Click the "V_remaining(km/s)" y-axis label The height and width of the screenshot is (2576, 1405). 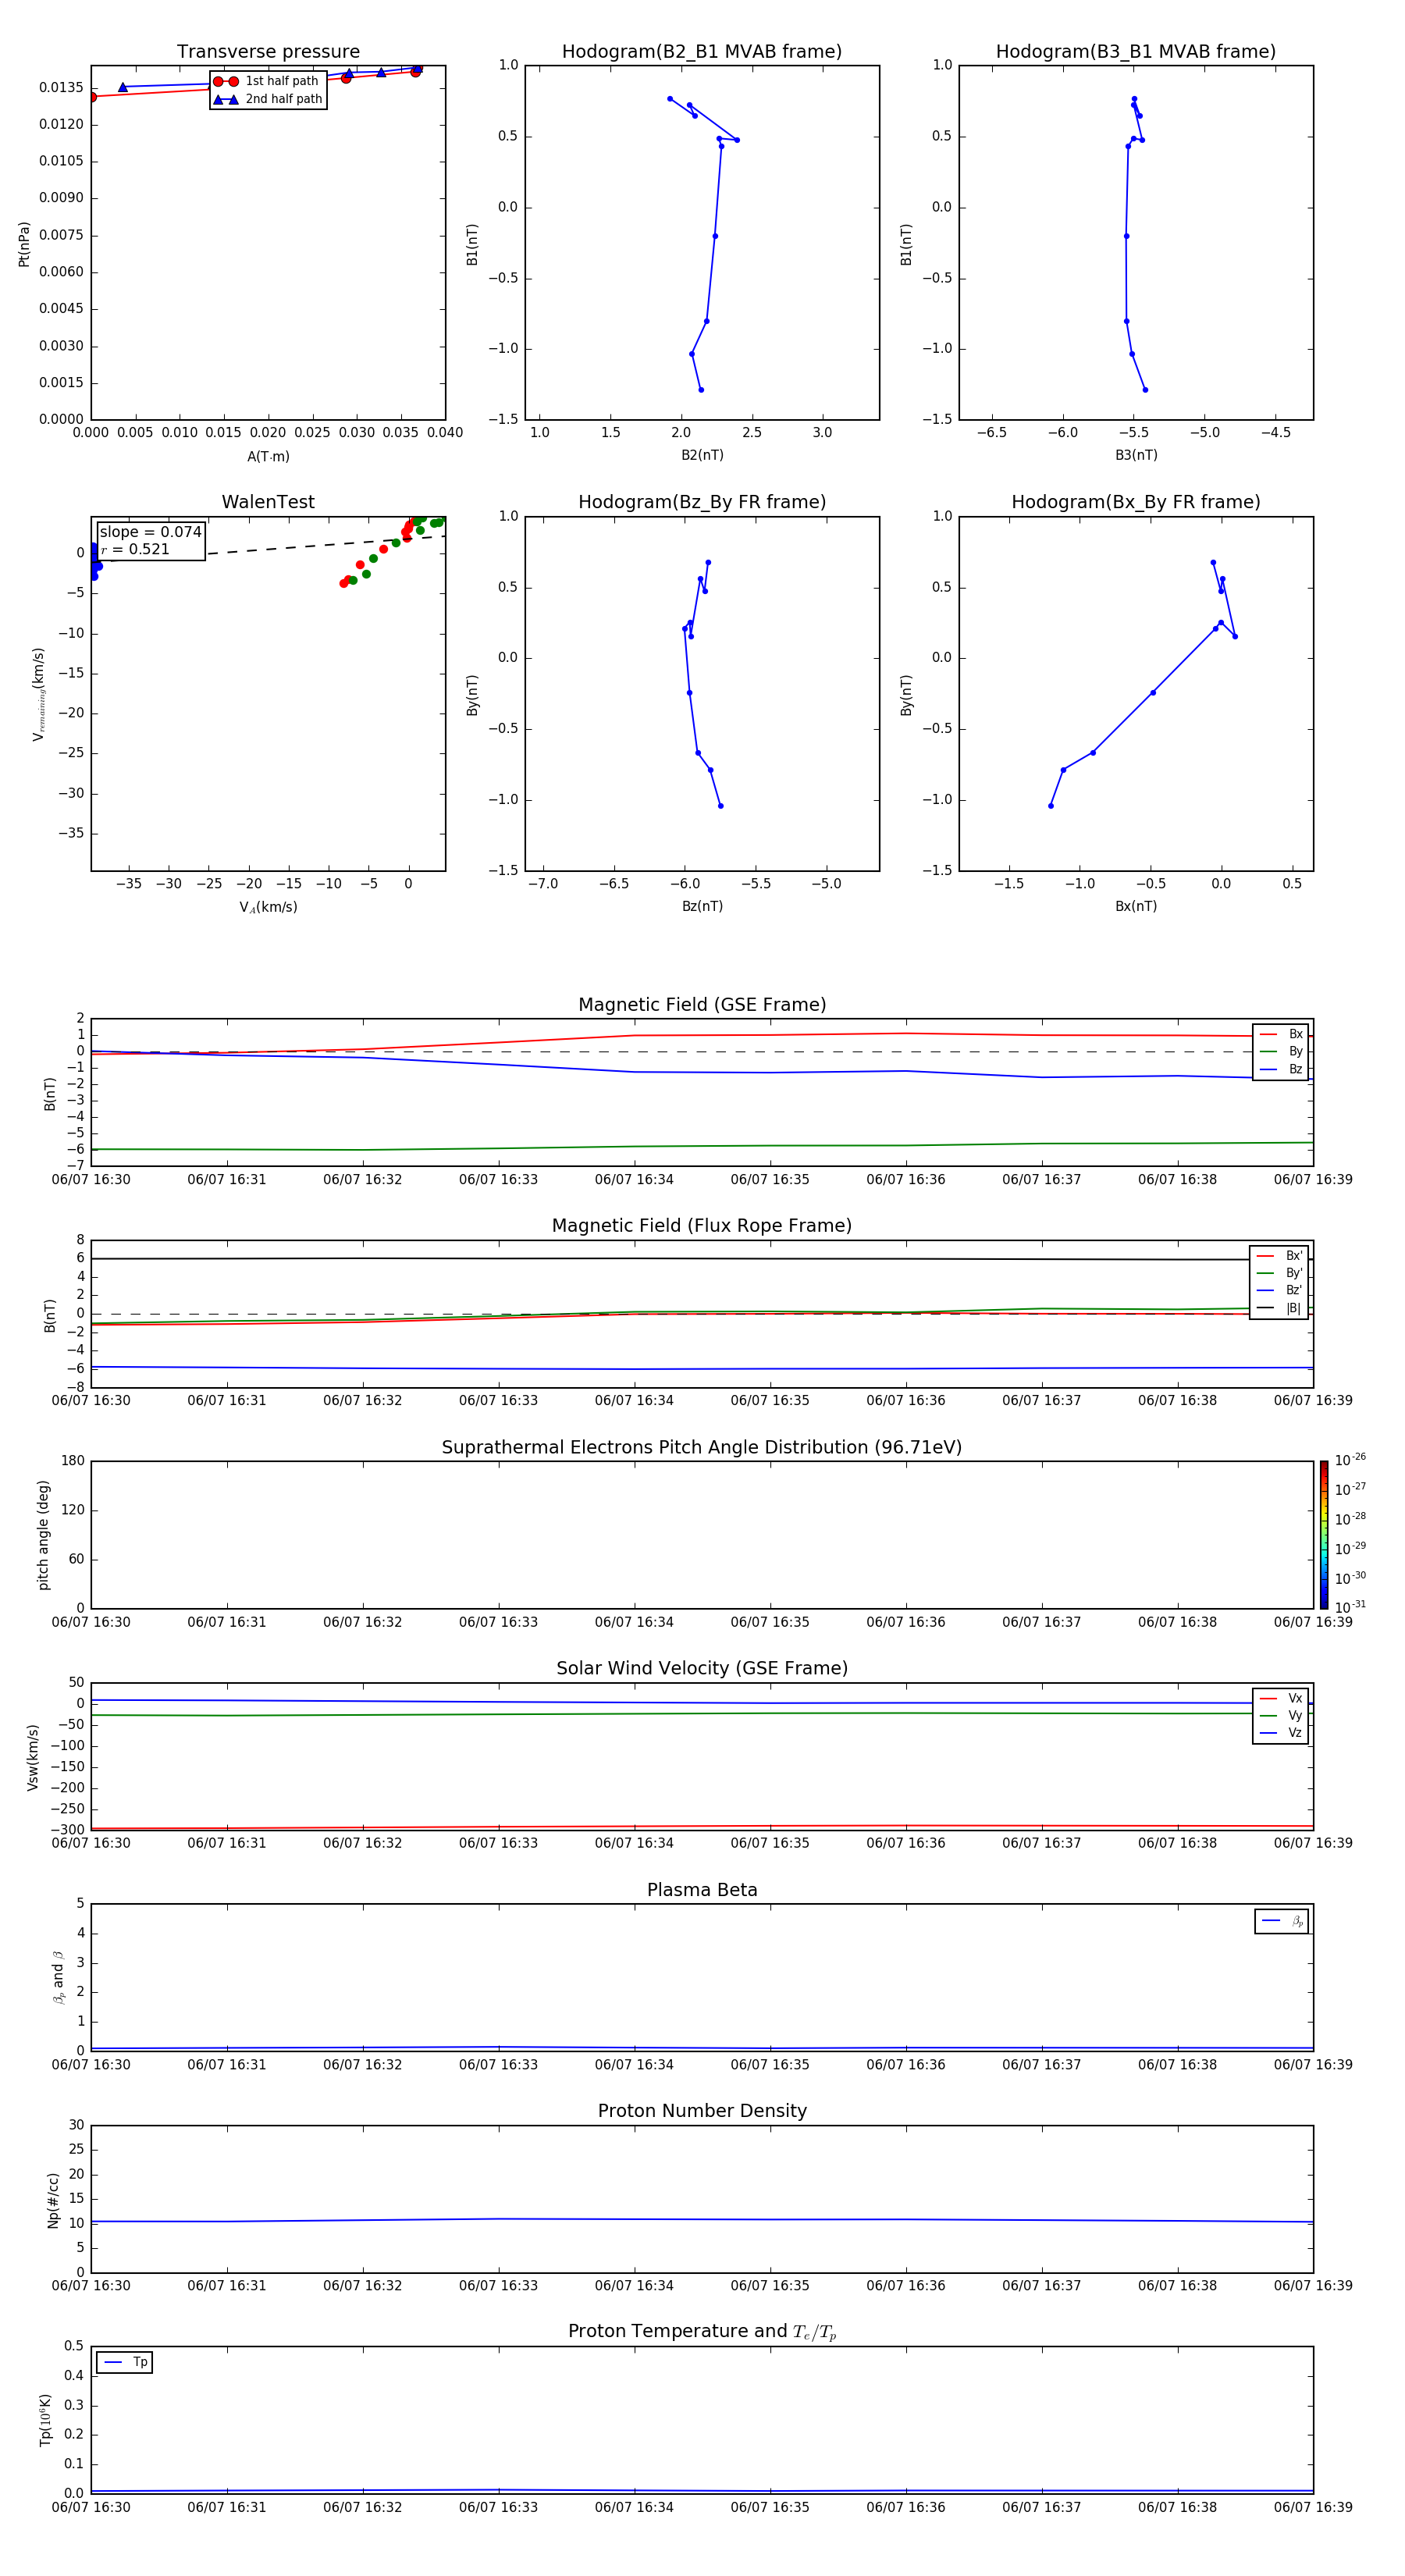pos(39,694)
